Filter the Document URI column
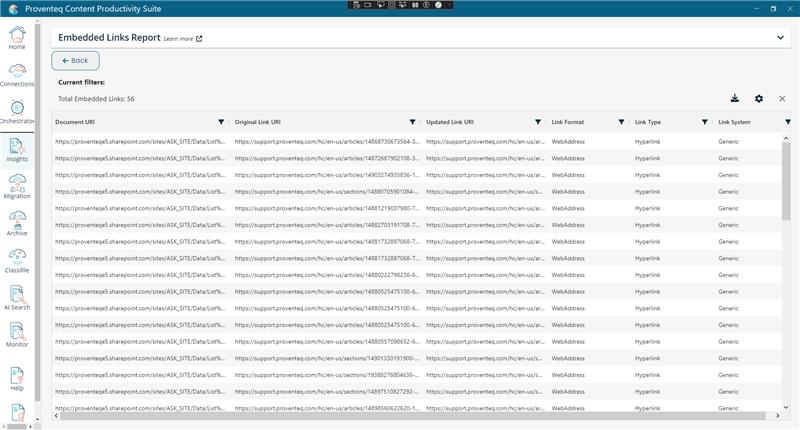Image resolution: width=800 pixels, height=430 pixels. click(x=221, y=122)
